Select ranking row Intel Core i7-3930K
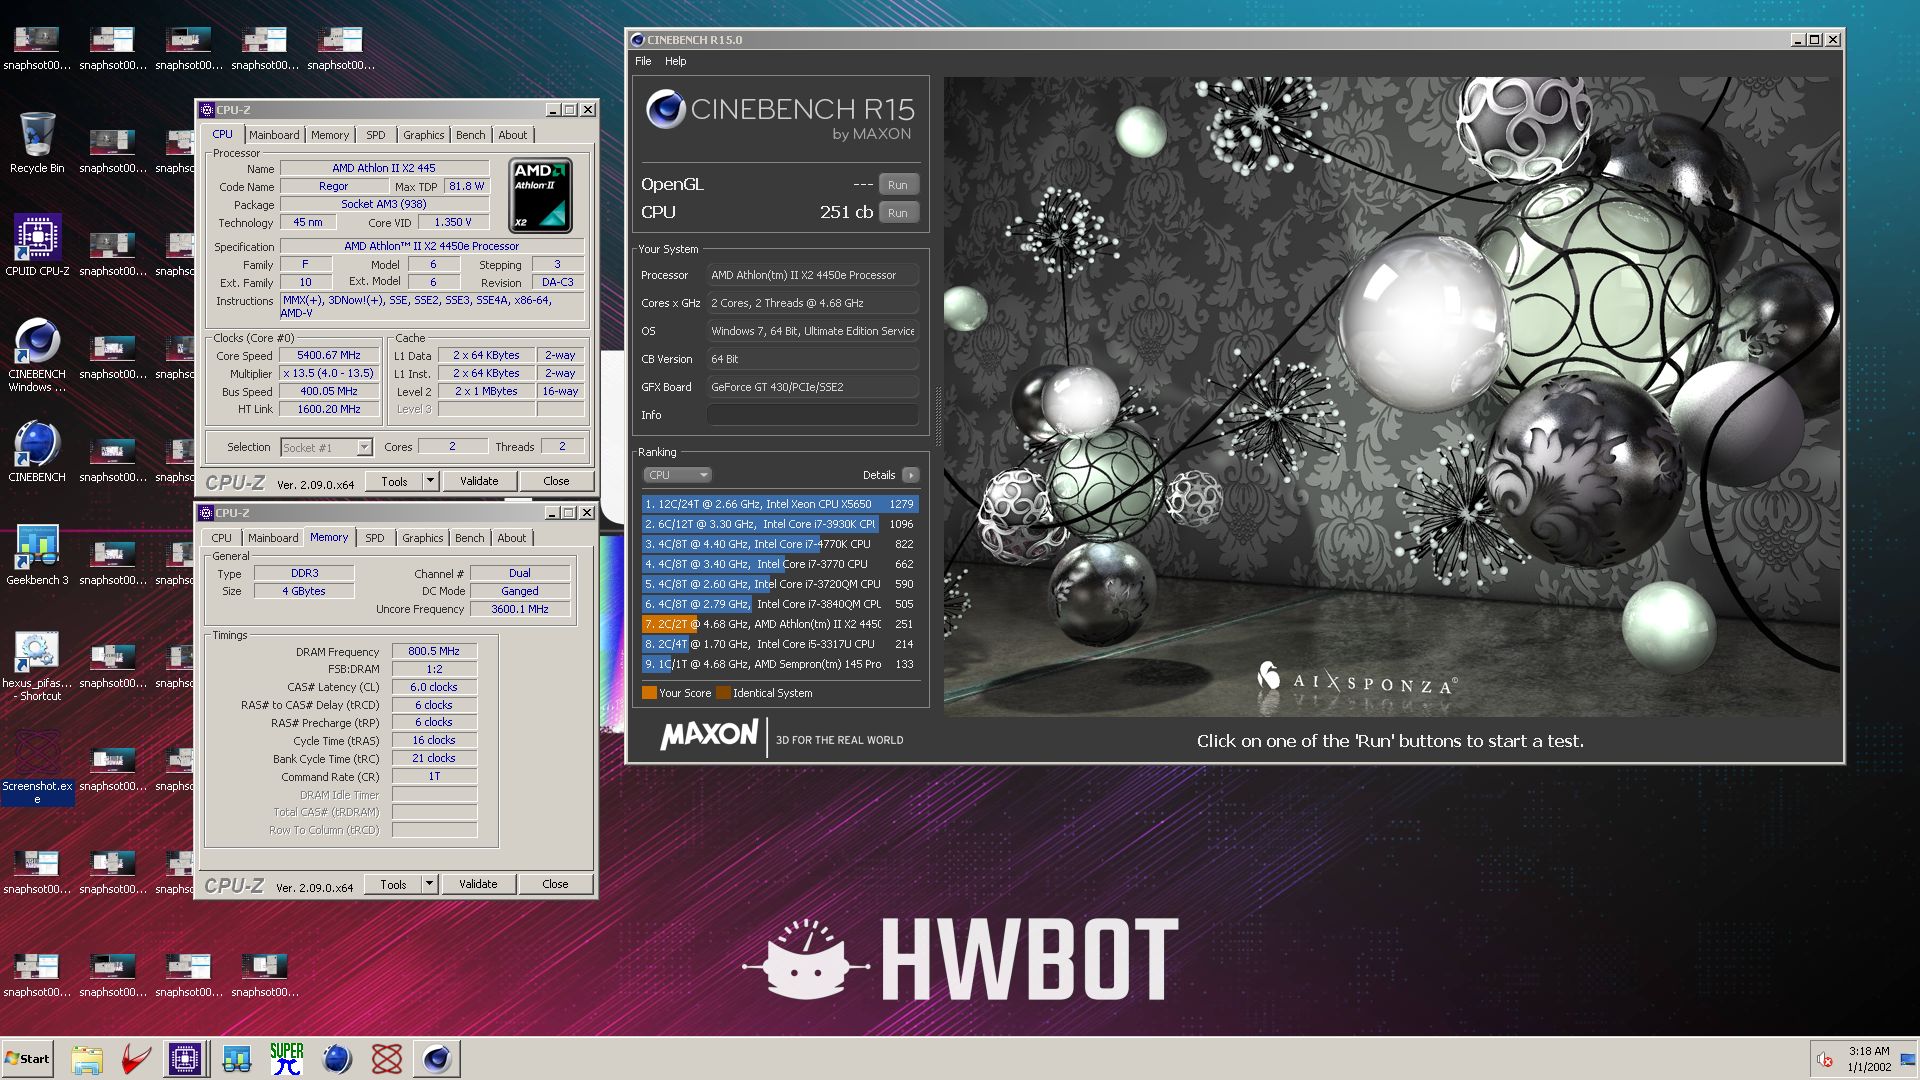 tap(780, 524)
